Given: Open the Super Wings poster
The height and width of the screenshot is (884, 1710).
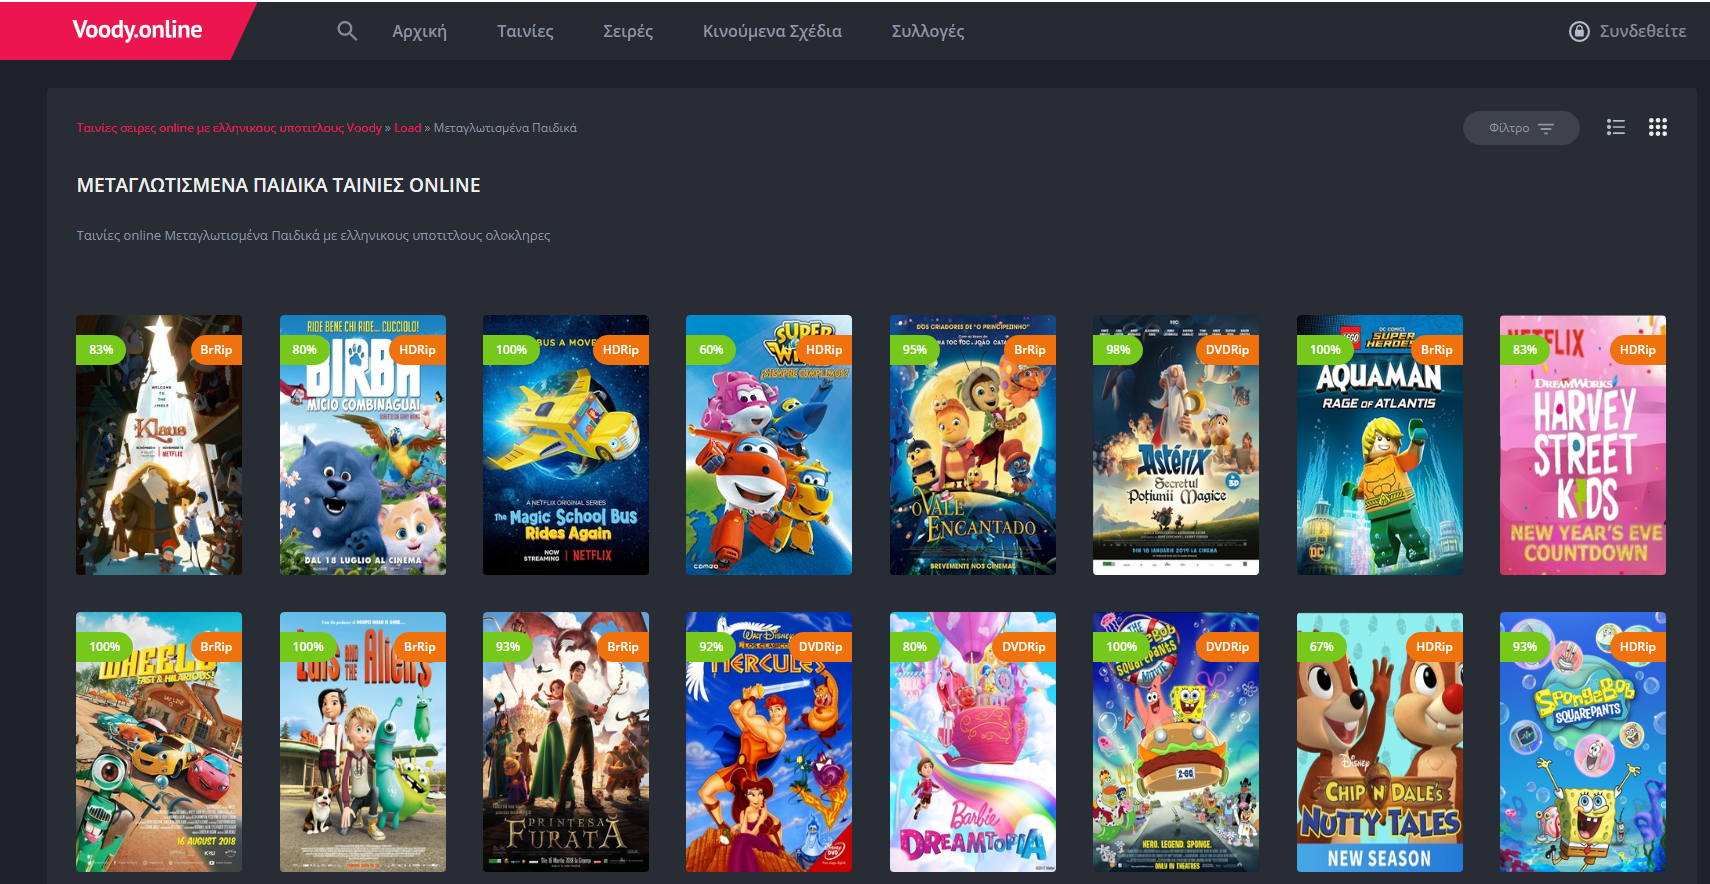Looking at the screenshot, I should (x=769, y=445).
